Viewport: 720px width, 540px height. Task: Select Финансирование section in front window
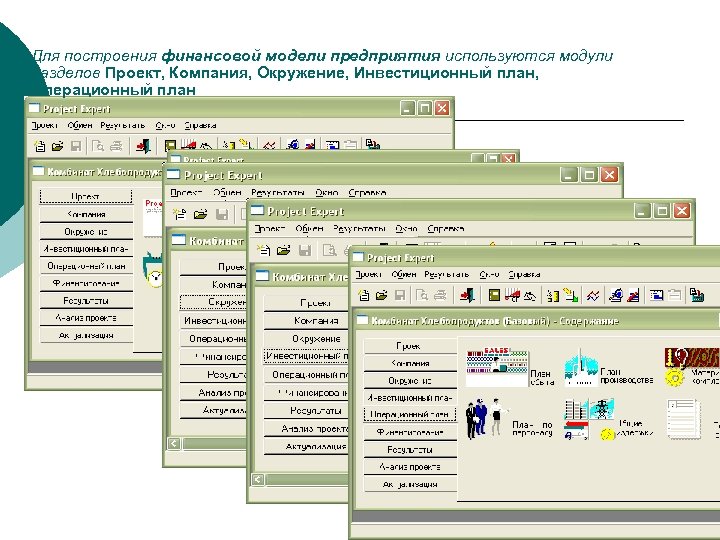point(410,432)
